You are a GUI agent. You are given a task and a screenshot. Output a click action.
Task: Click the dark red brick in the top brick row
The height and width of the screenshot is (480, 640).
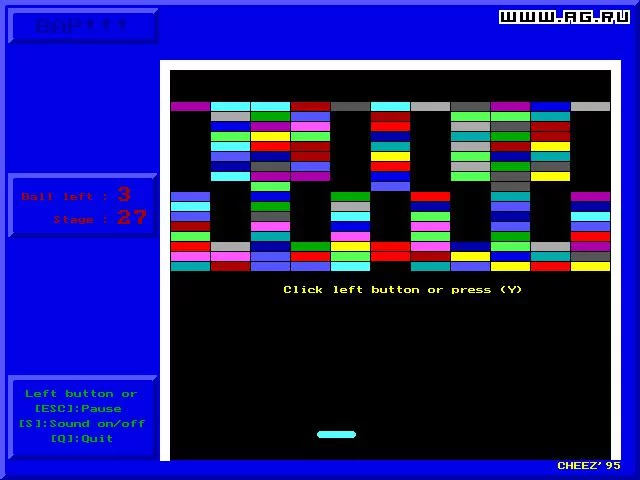(x=310, y=107)
